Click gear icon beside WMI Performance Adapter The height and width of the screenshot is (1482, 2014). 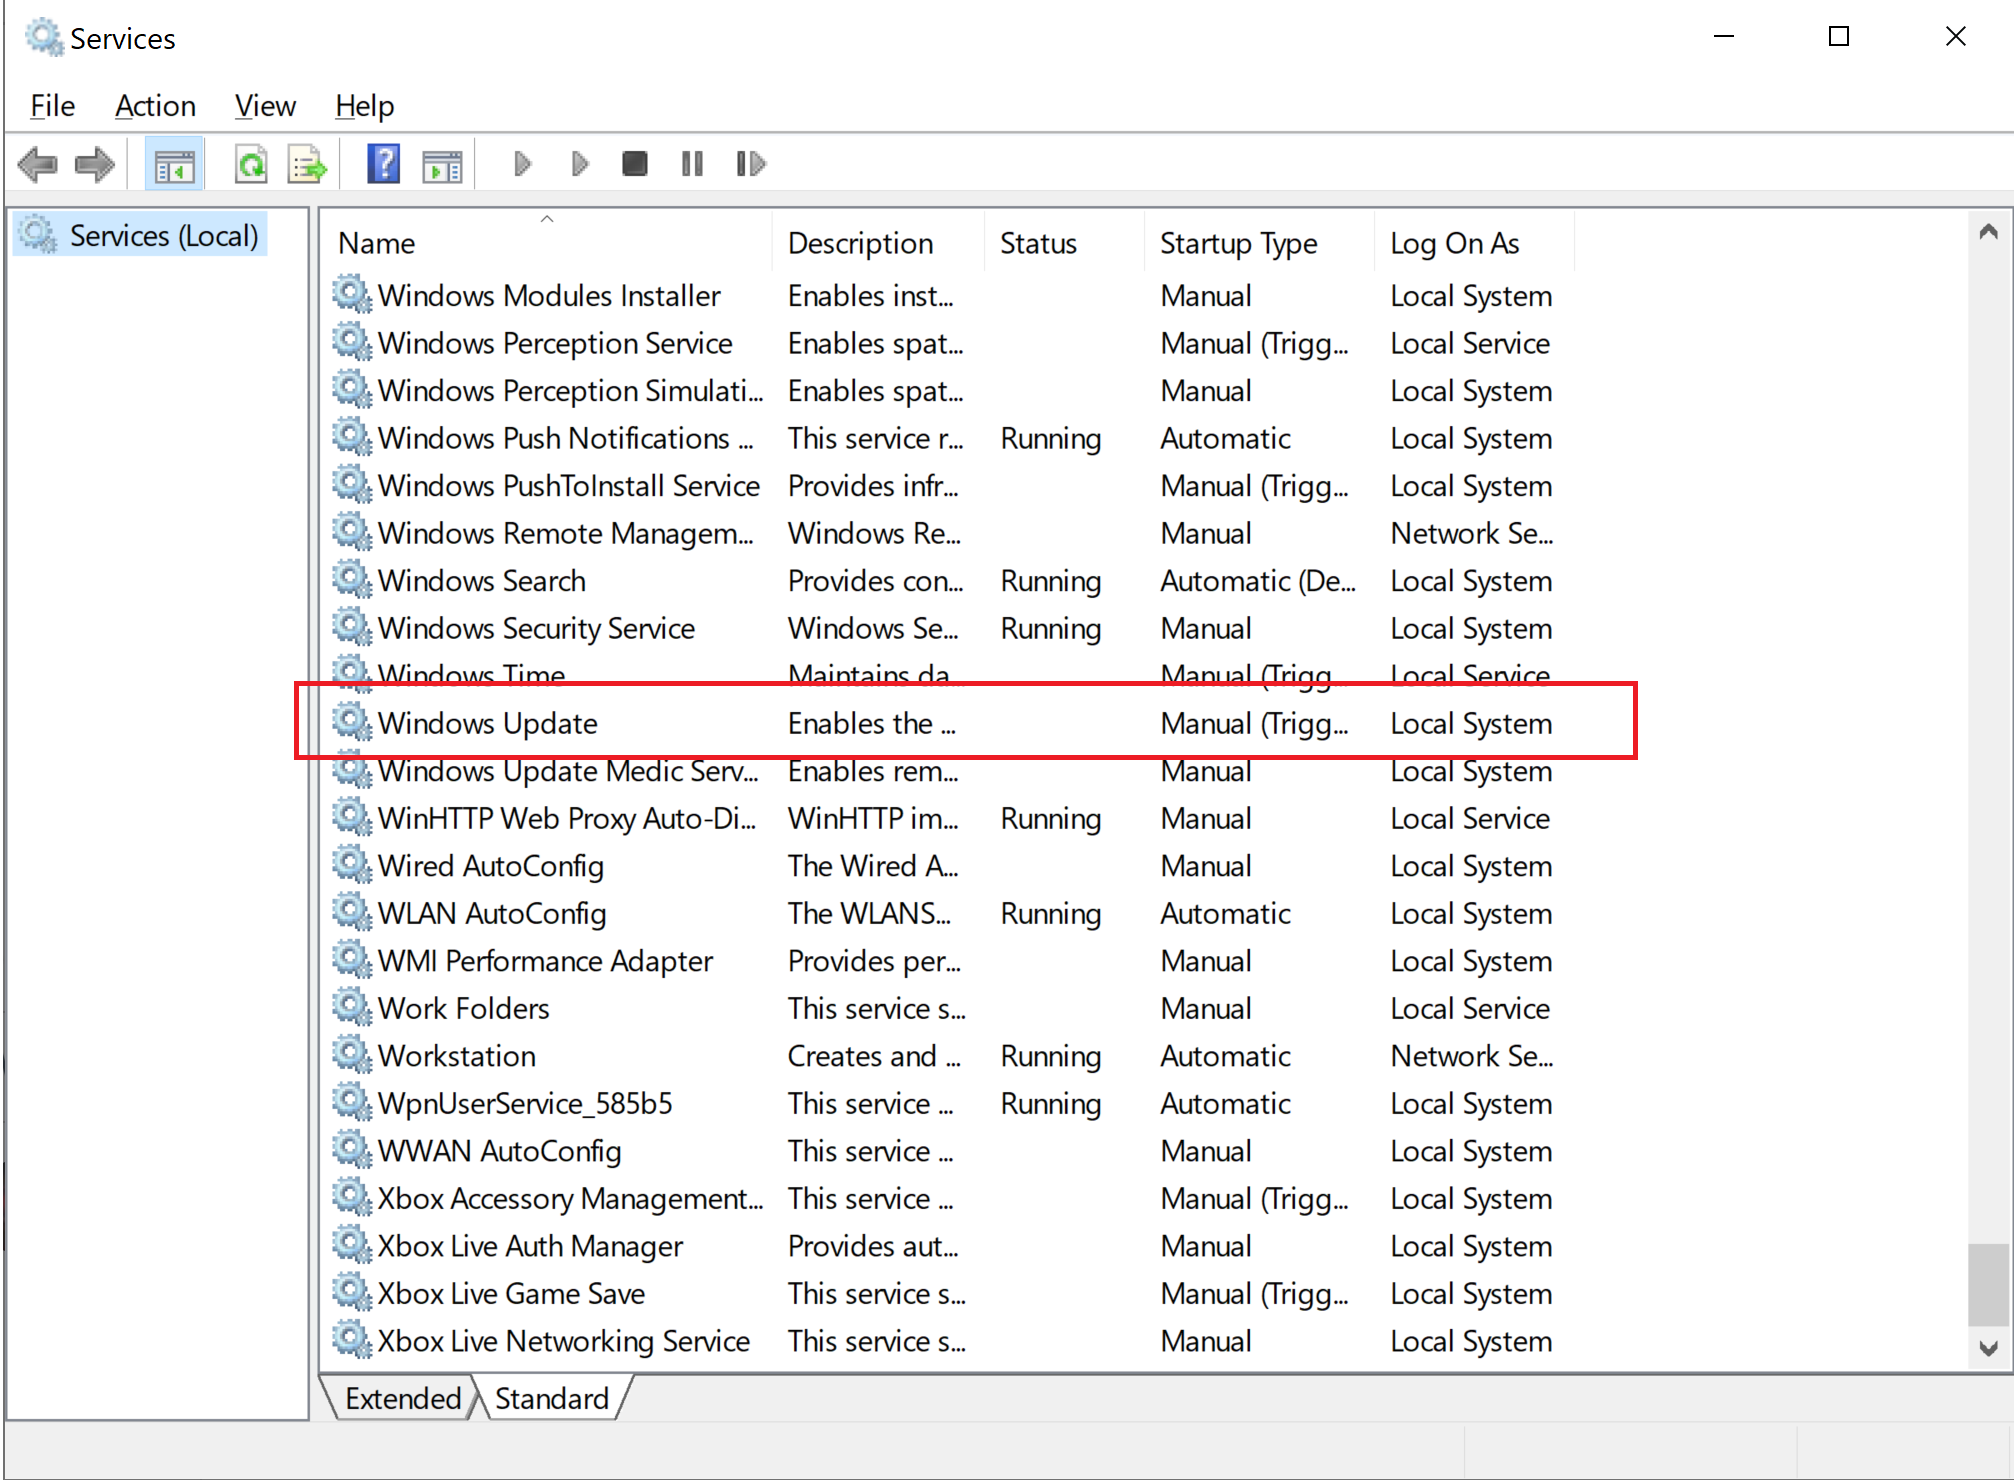pos(352,960)
